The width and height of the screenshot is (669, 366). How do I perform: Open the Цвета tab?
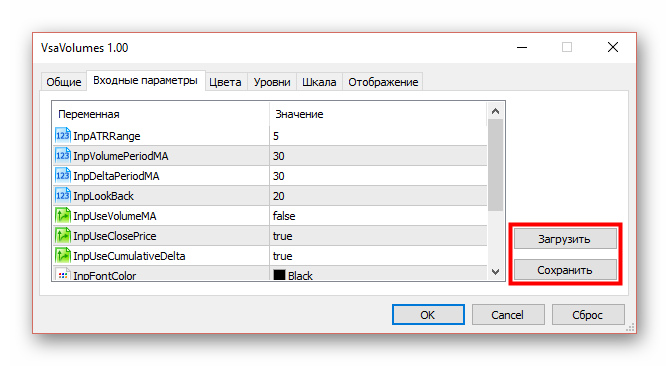point(225,82)
